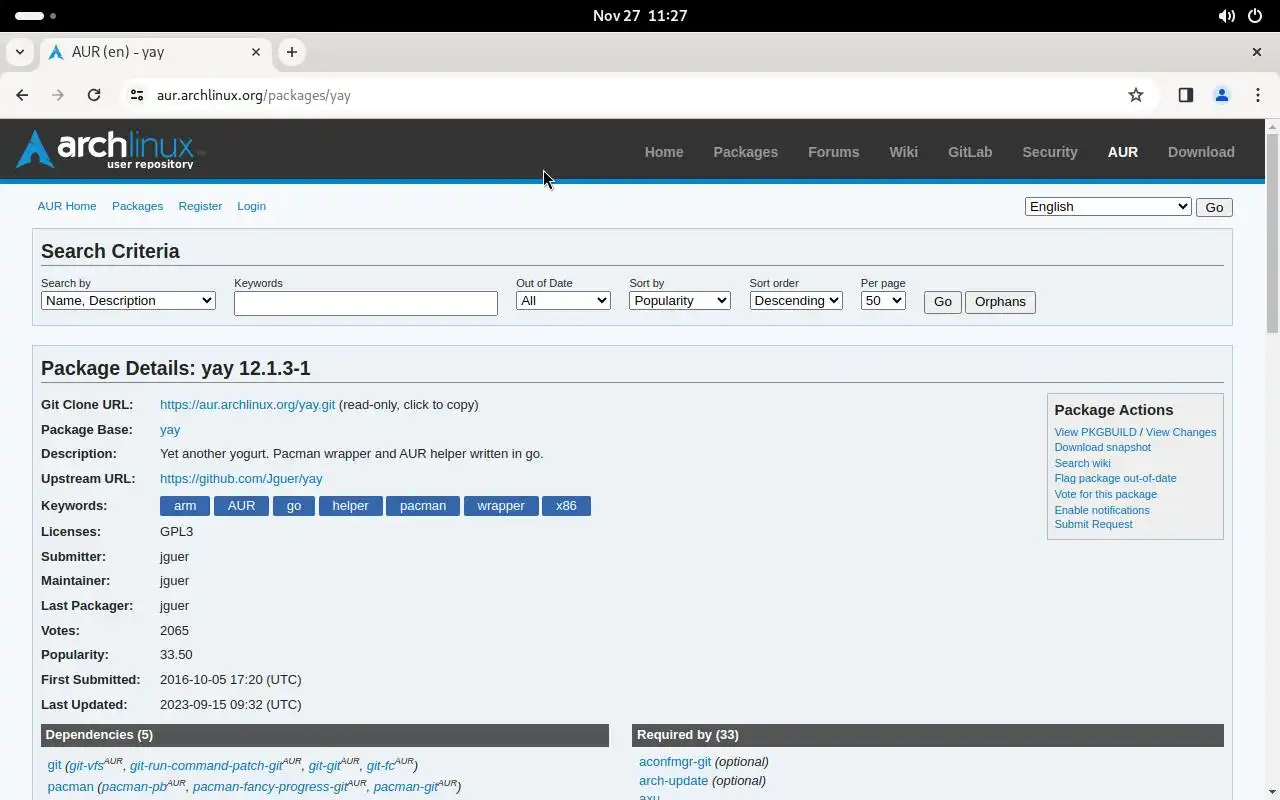Open the github.com/Jguer/yay upstream link

tap(241, 479)
